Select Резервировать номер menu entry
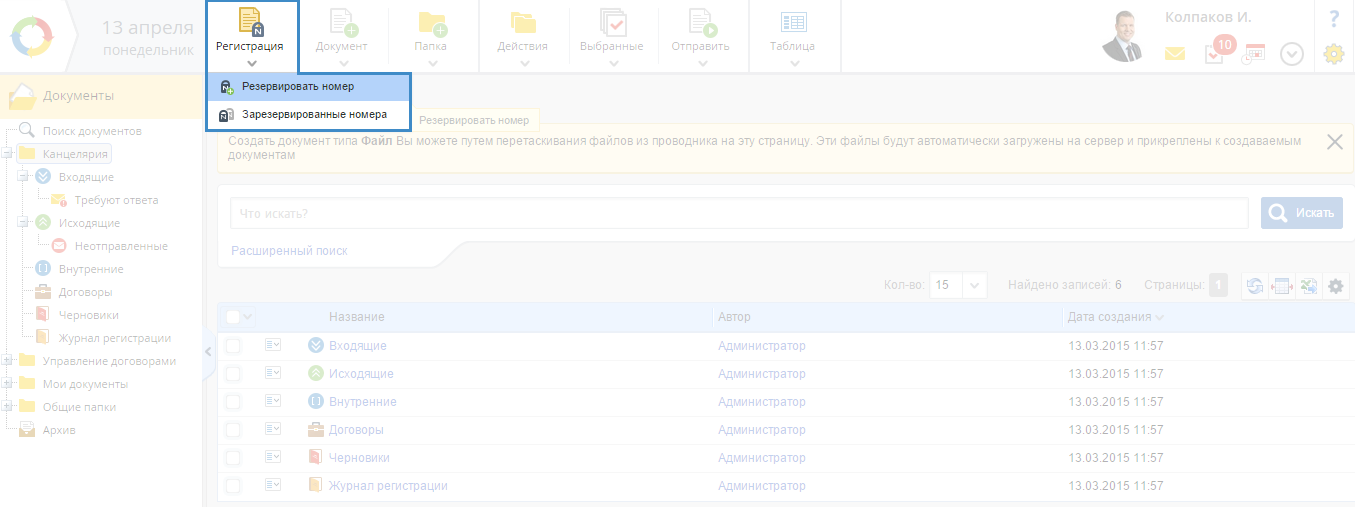The width and height of the screenshot is (1355, 507). 297,87
